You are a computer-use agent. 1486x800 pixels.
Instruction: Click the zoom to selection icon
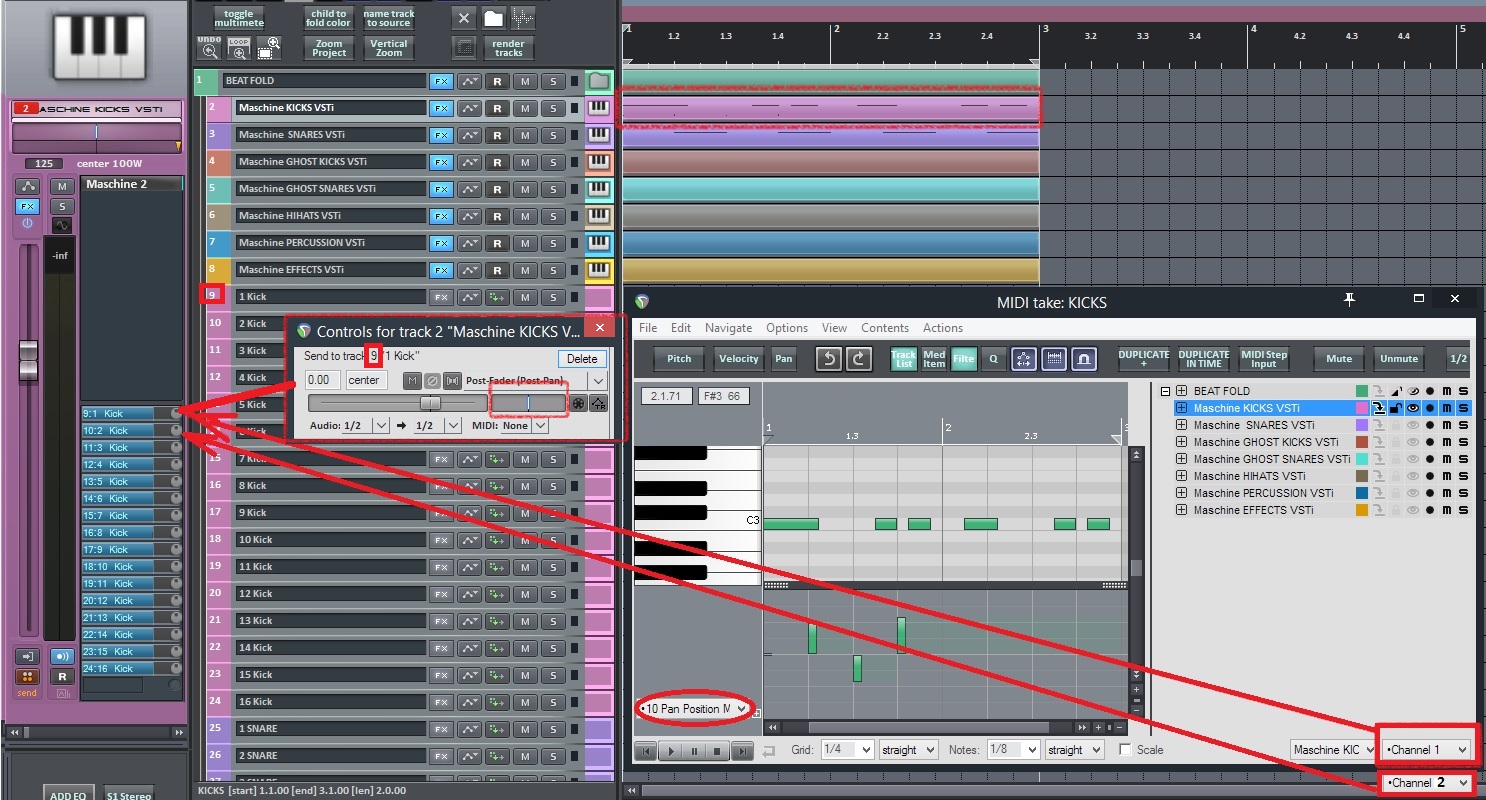(269, 46)
